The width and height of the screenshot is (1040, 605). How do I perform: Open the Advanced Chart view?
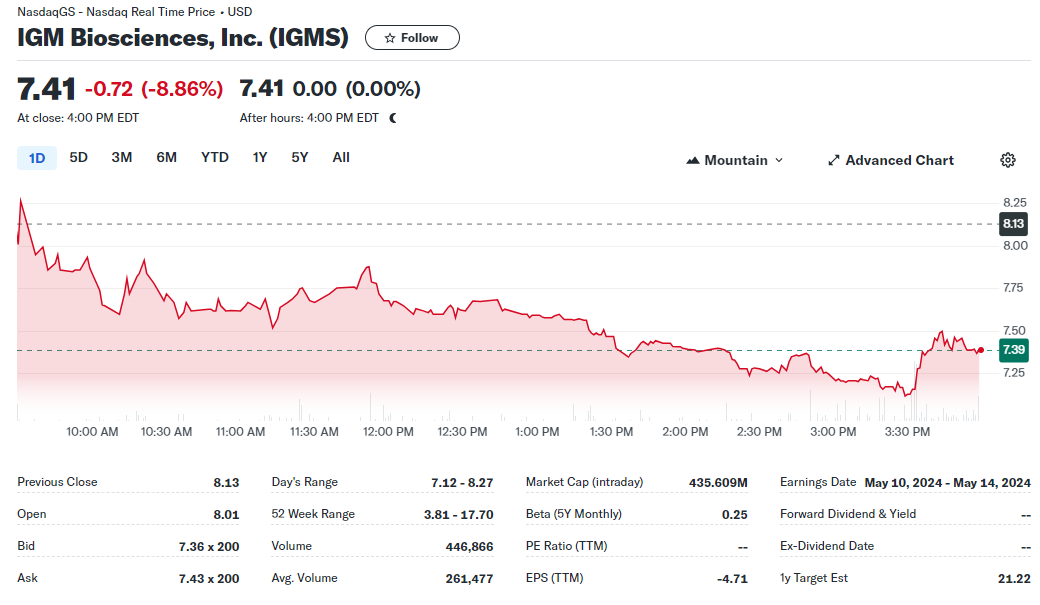point(890,160)
